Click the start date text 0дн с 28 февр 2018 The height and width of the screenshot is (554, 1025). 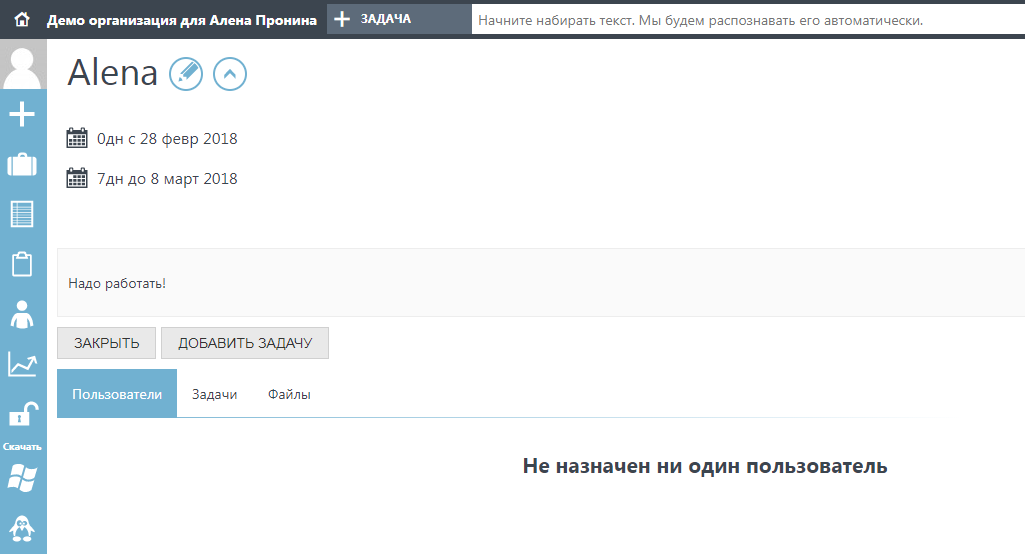click(x=167, y=139)
